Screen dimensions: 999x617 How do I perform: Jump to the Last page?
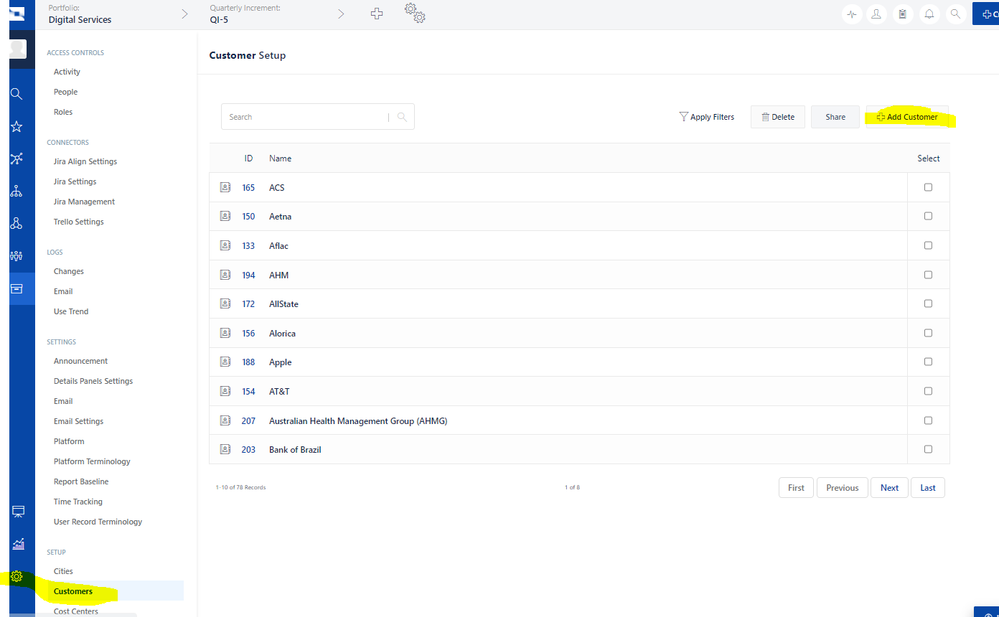pyautogui.click(x=928, y=488)
